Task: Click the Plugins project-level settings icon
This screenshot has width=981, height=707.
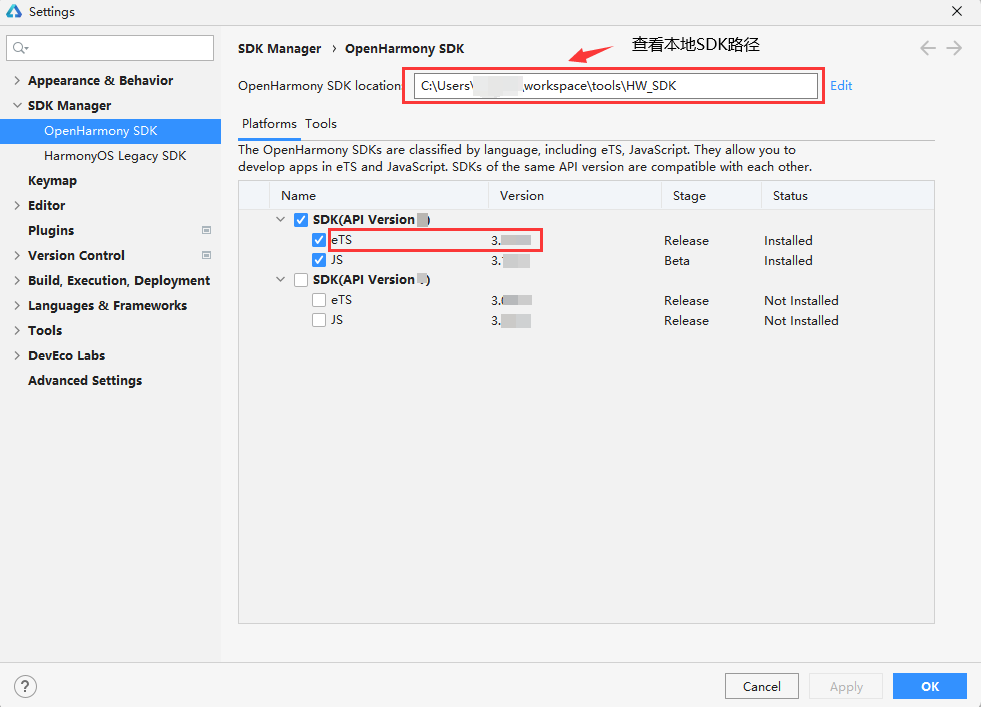Action: pos(206,231)
